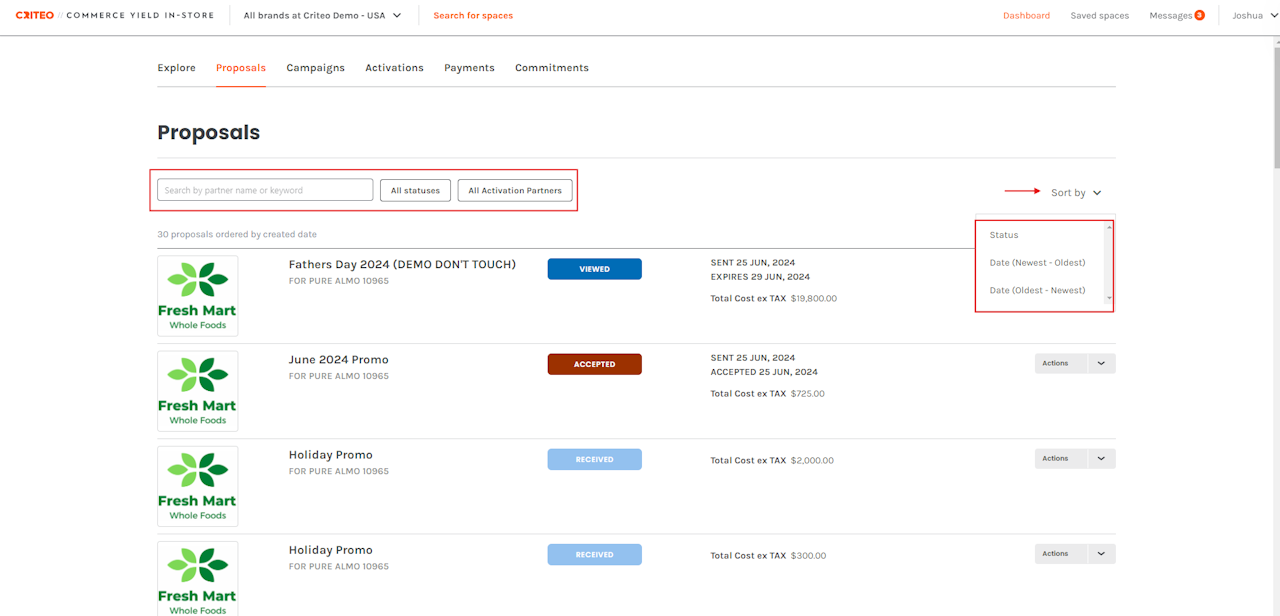Click the All statuses filter button
Viewport: 1280px width, 616px height.
tap(415, 190)
